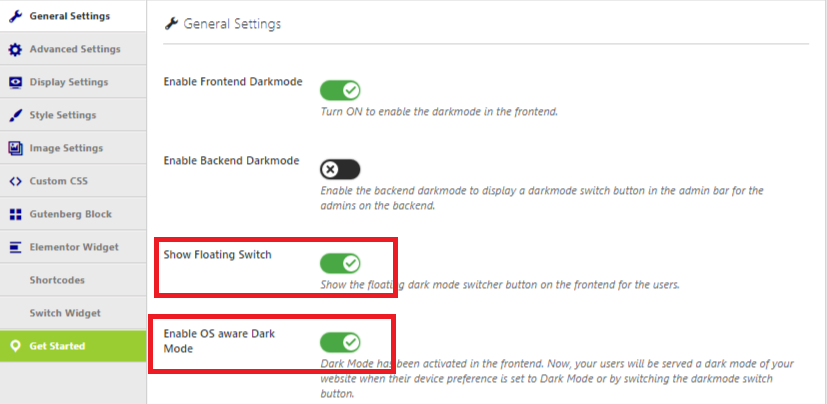Click the gear icon for Advanced Settings
The width and height of the screenshot is (827, 404).
point(15,50)
